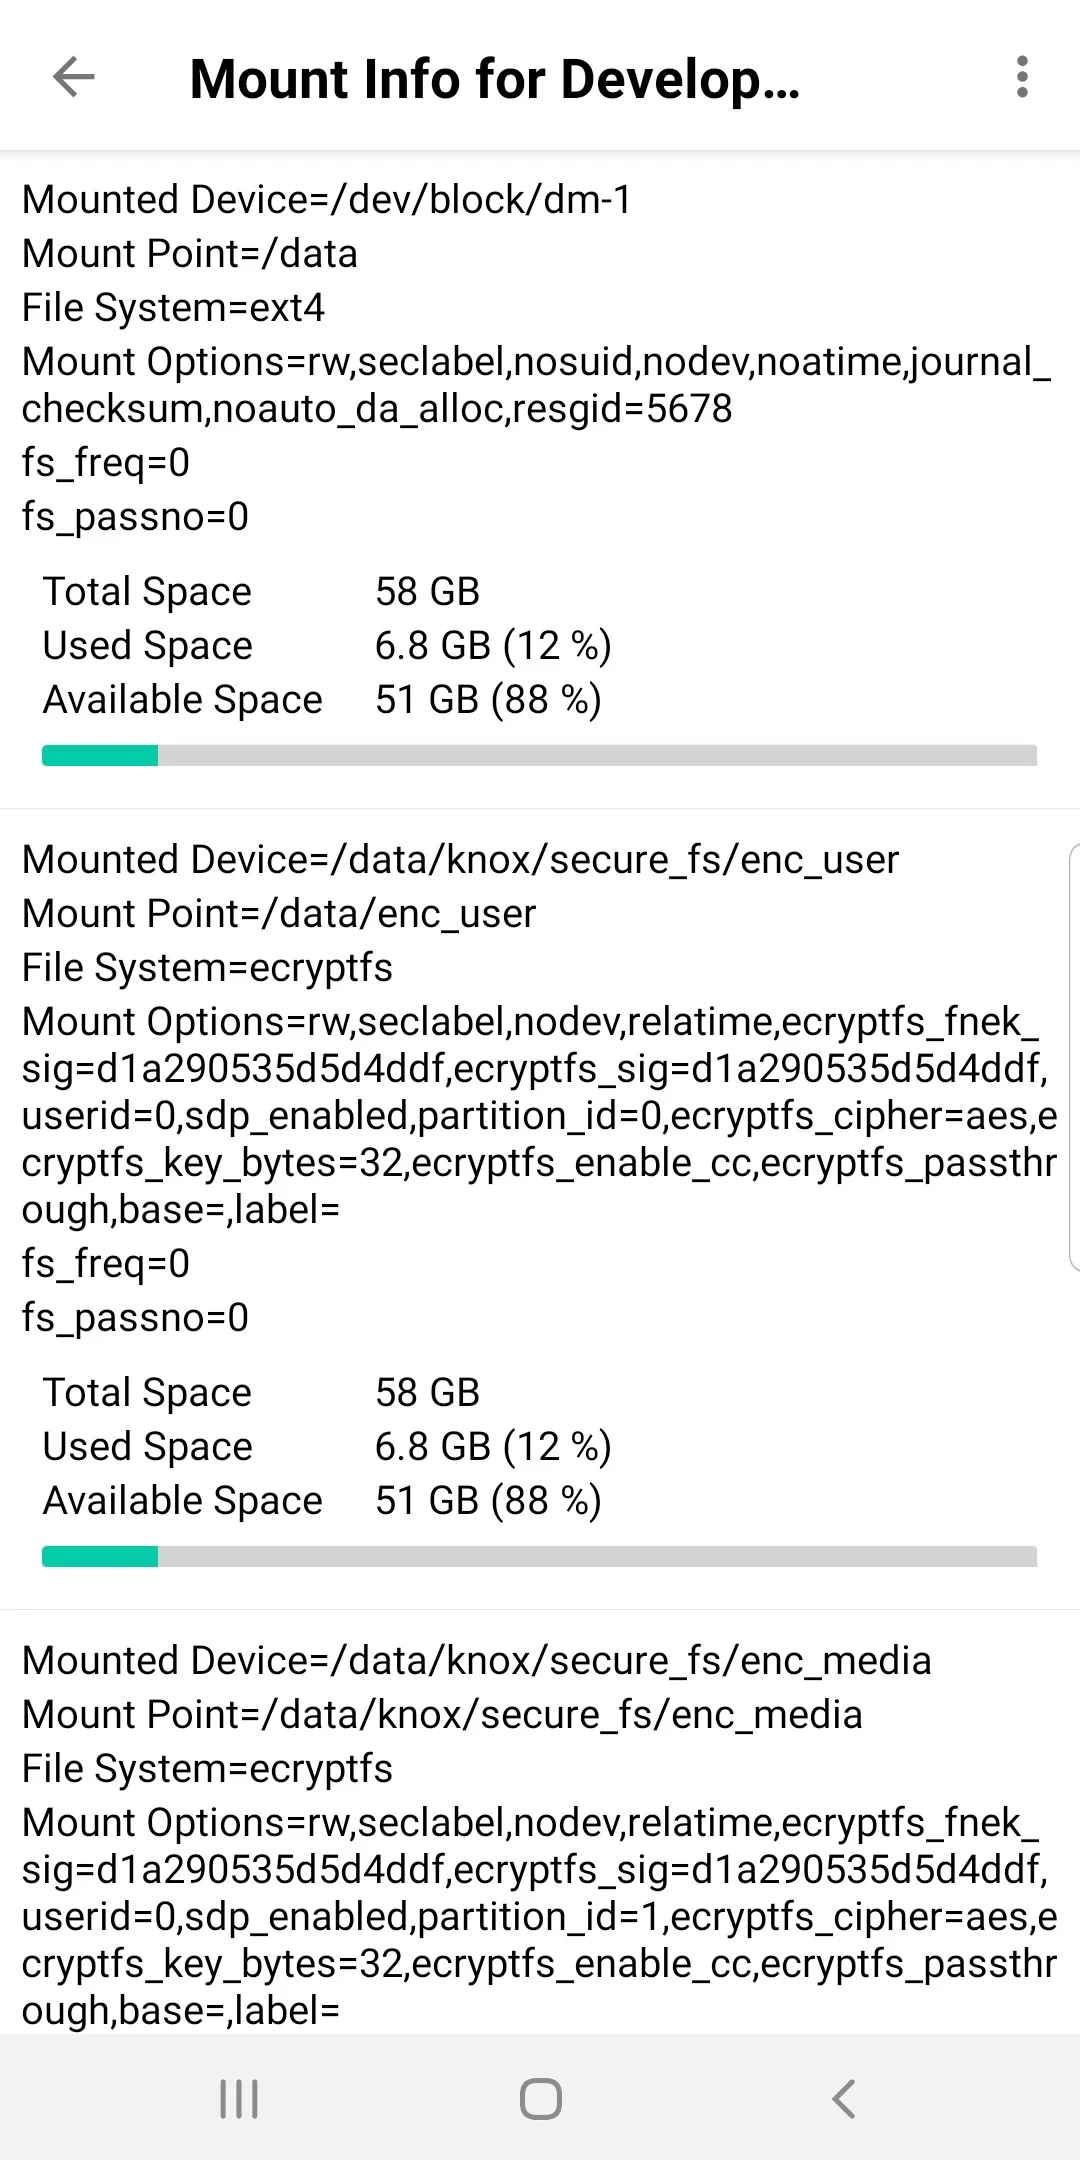Tap Used Space row of enc_user mount
1080x2160 pixels.
(x=326, y=1447)
